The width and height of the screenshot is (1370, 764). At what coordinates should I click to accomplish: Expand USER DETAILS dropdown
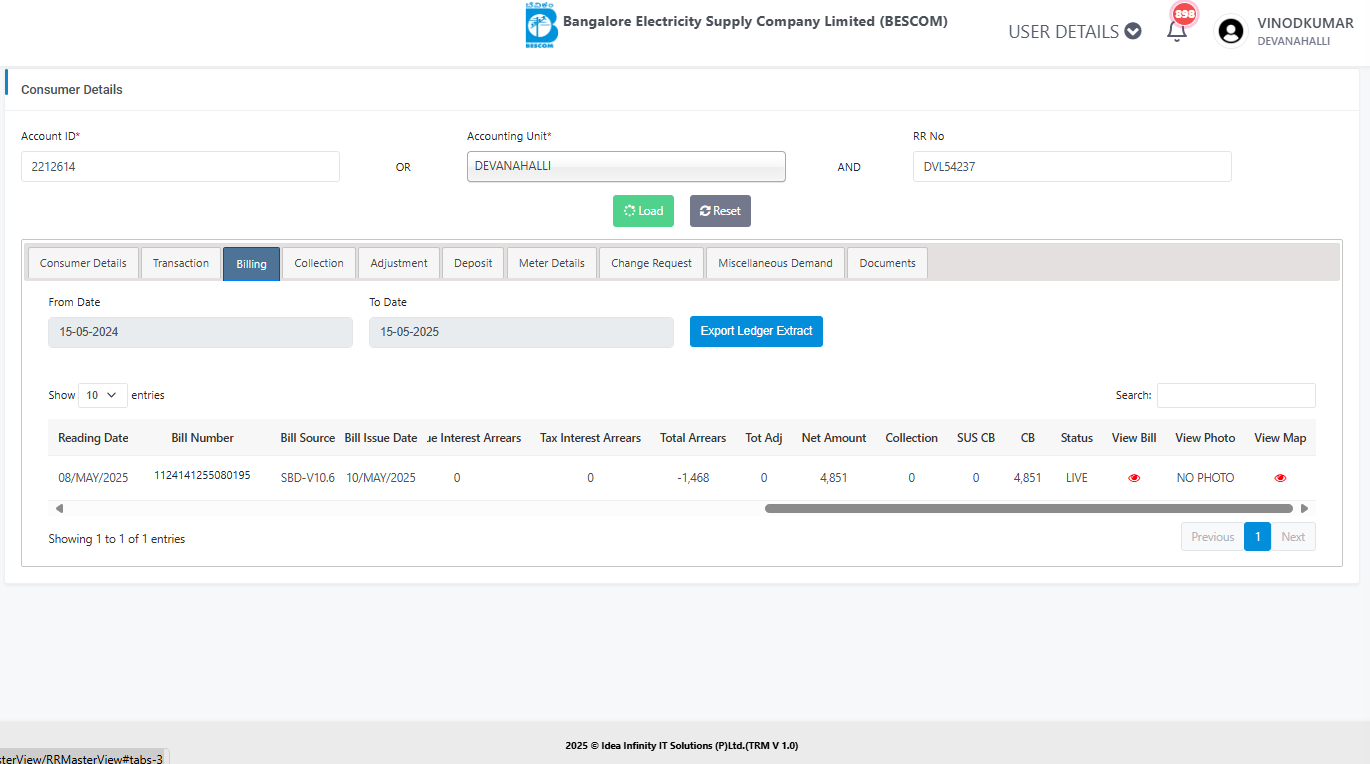click(1075, 31)
